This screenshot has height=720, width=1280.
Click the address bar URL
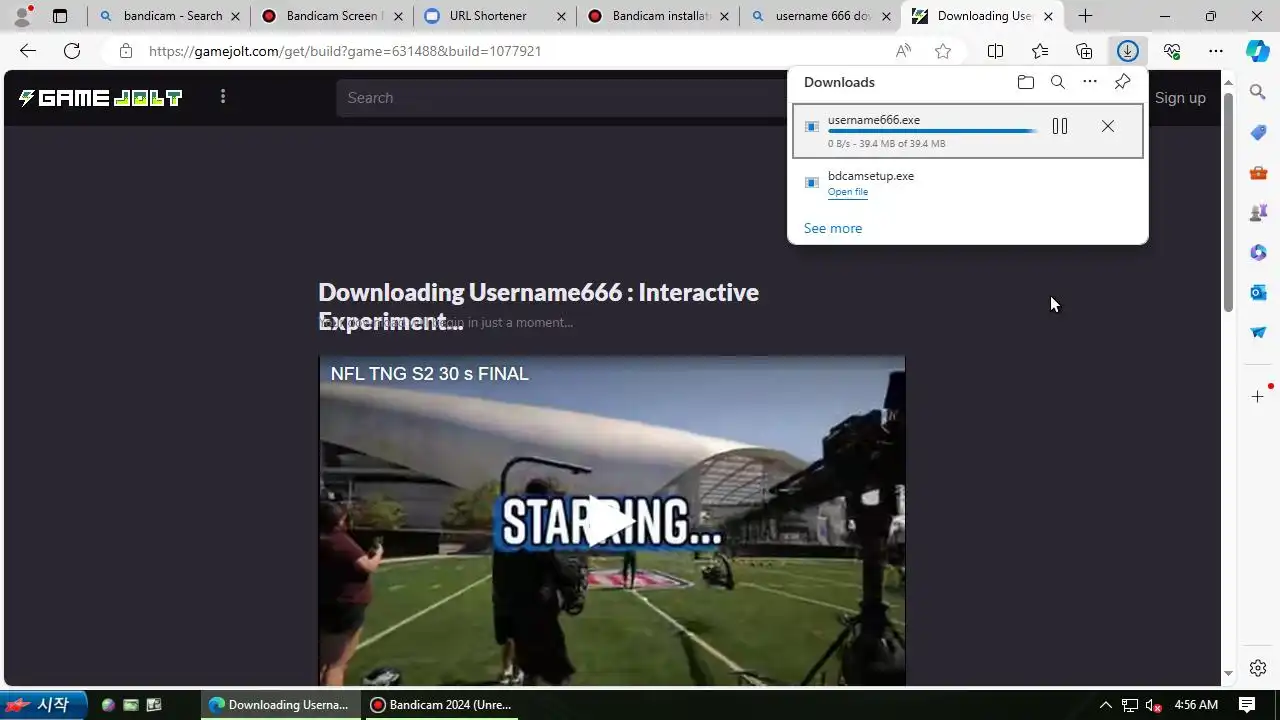coord(345,51)
